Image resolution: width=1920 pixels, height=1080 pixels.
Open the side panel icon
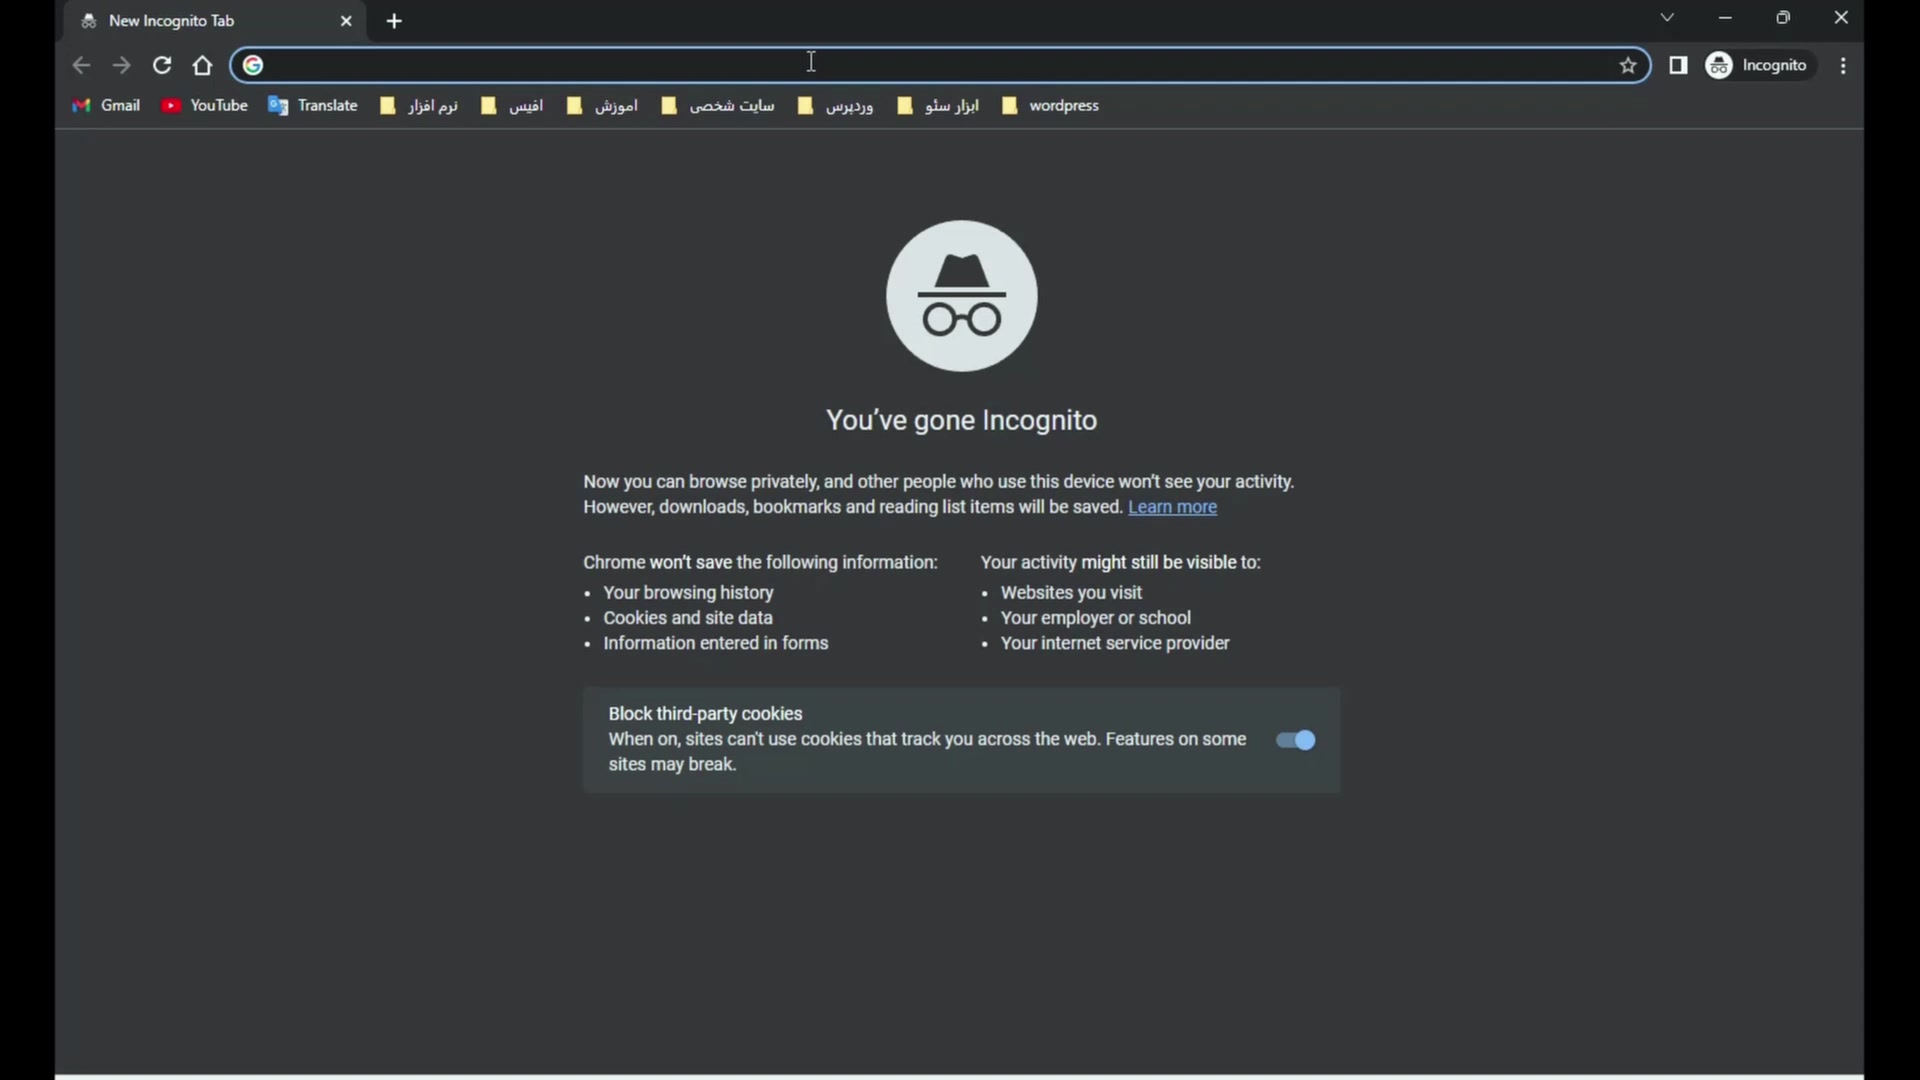(x=1678, y=66)
